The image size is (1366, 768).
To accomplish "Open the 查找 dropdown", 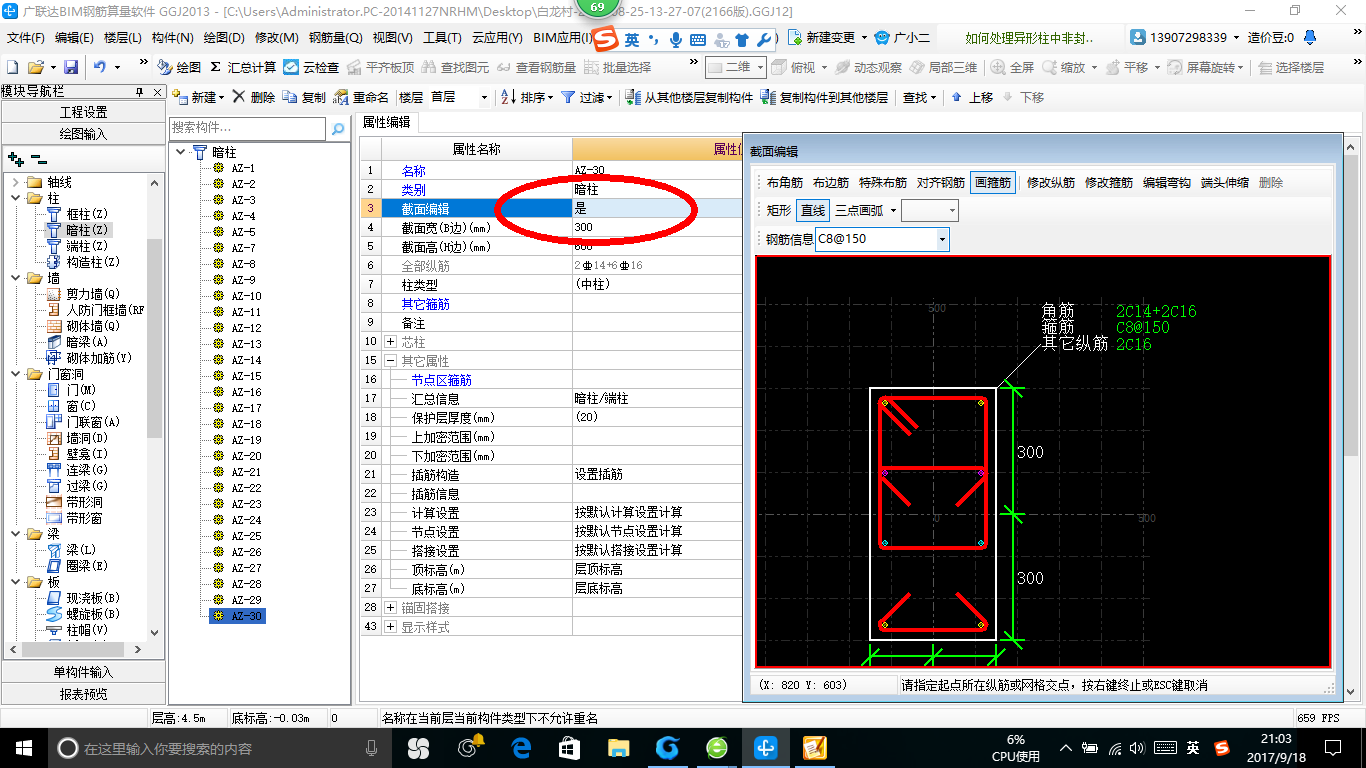I will [919, 97].
